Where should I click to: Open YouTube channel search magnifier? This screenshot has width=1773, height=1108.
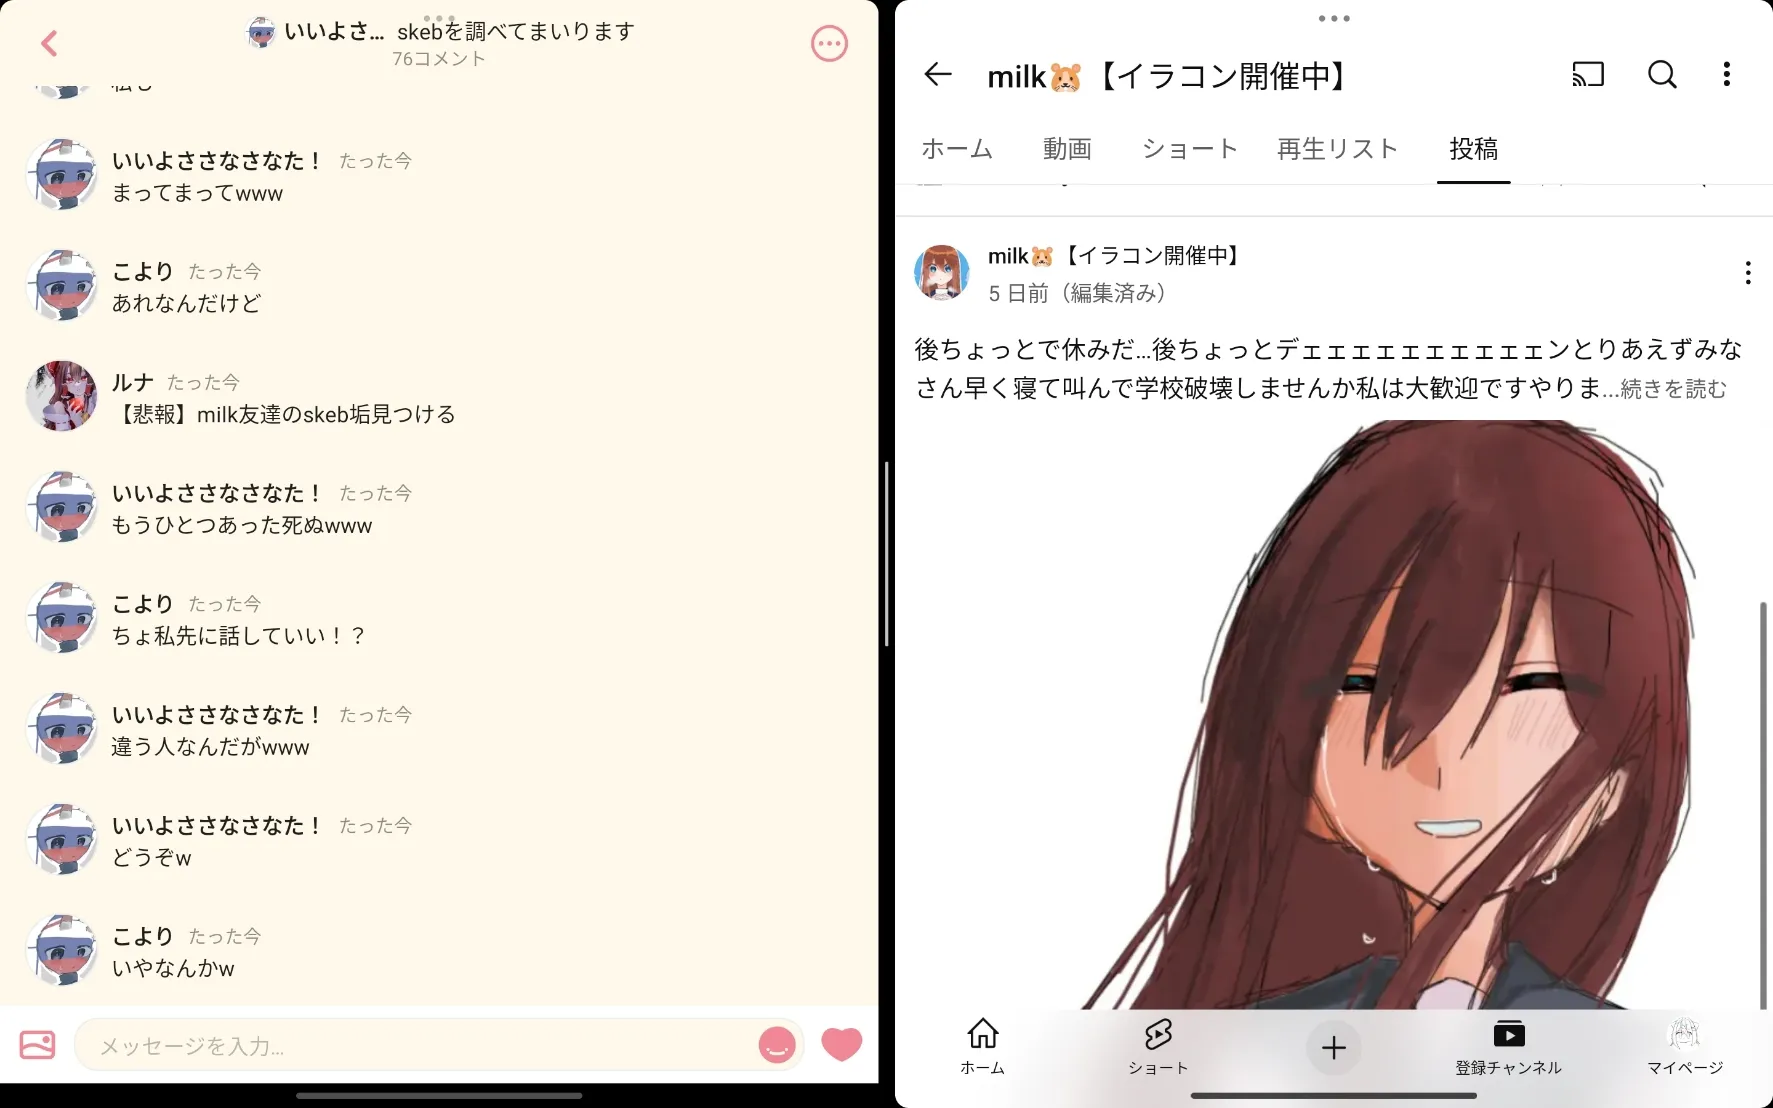click(x=1662, y=74)
